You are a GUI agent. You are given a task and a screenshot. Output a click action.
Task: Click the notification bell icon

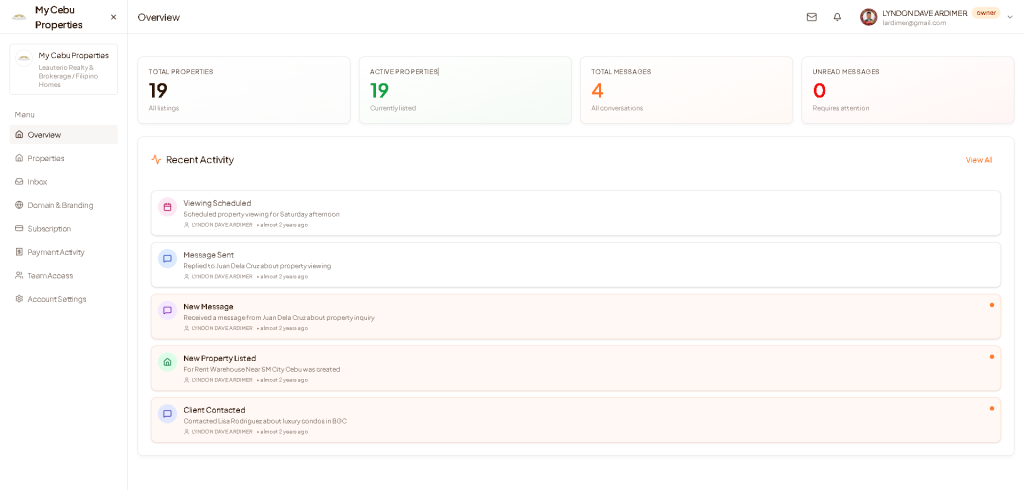click(x=837, y=17)
